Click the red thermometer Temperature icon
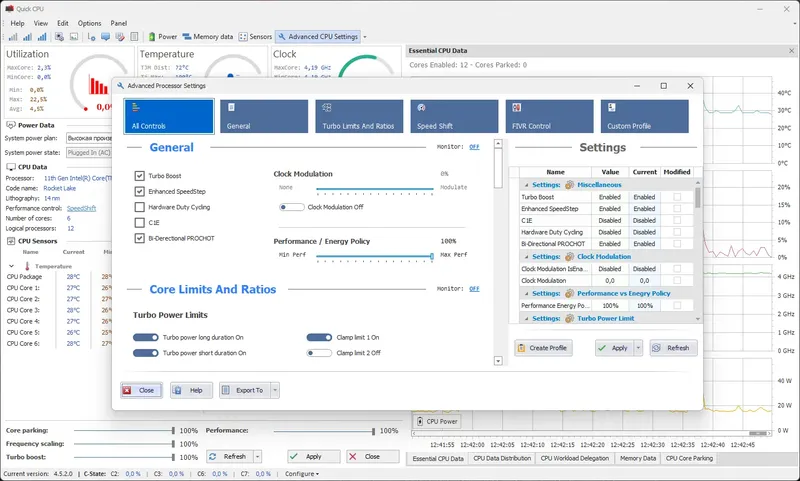This screenshot has height=481, width=800. 27,266
